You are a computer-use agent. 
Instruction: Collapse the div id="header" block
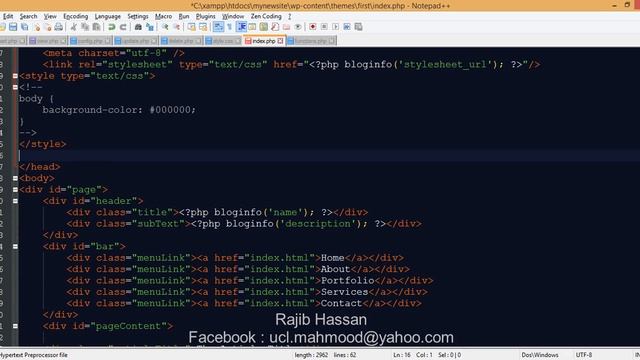pyautogui.click(x=15, y=201)
